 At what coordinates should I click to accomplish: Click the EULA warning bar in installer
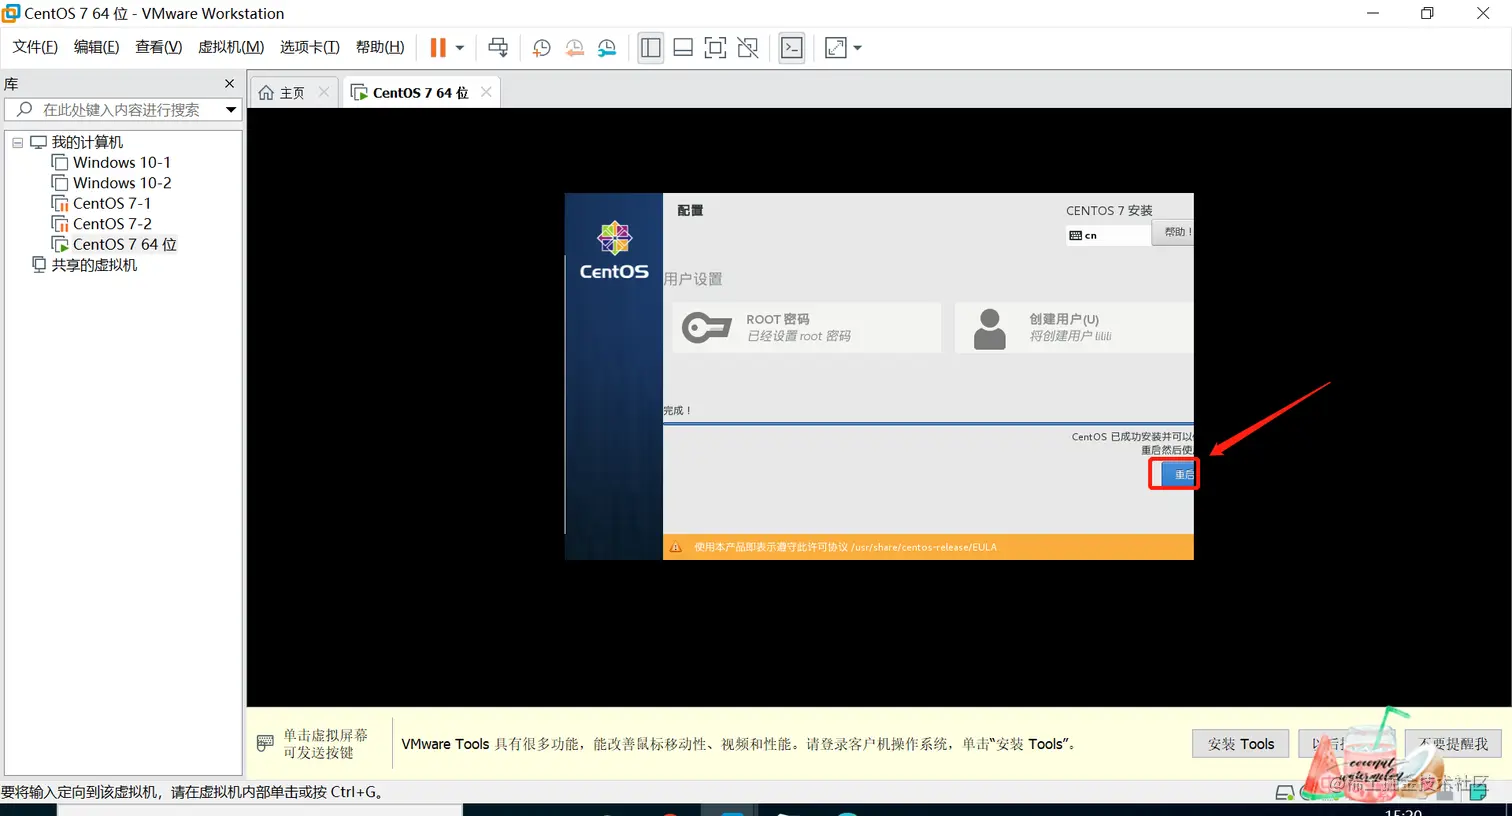928,547
